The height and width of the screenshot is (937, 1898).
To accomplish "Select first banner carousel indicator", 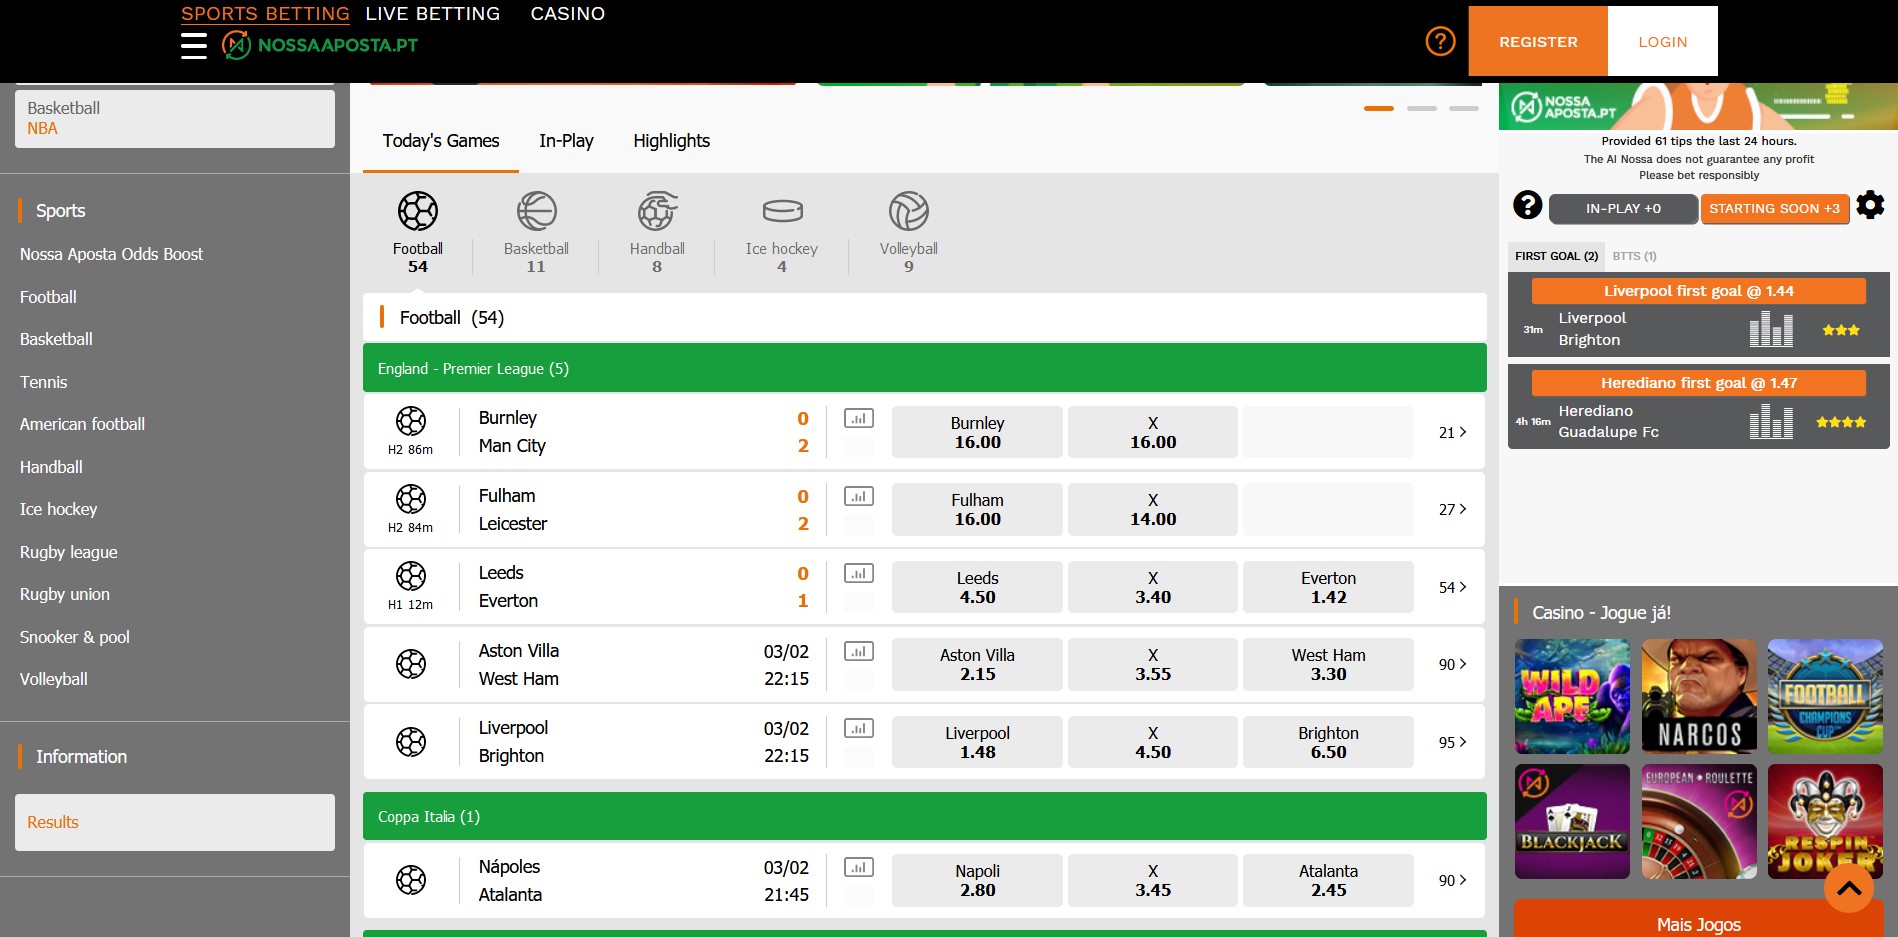I will tap(1378, 108).
